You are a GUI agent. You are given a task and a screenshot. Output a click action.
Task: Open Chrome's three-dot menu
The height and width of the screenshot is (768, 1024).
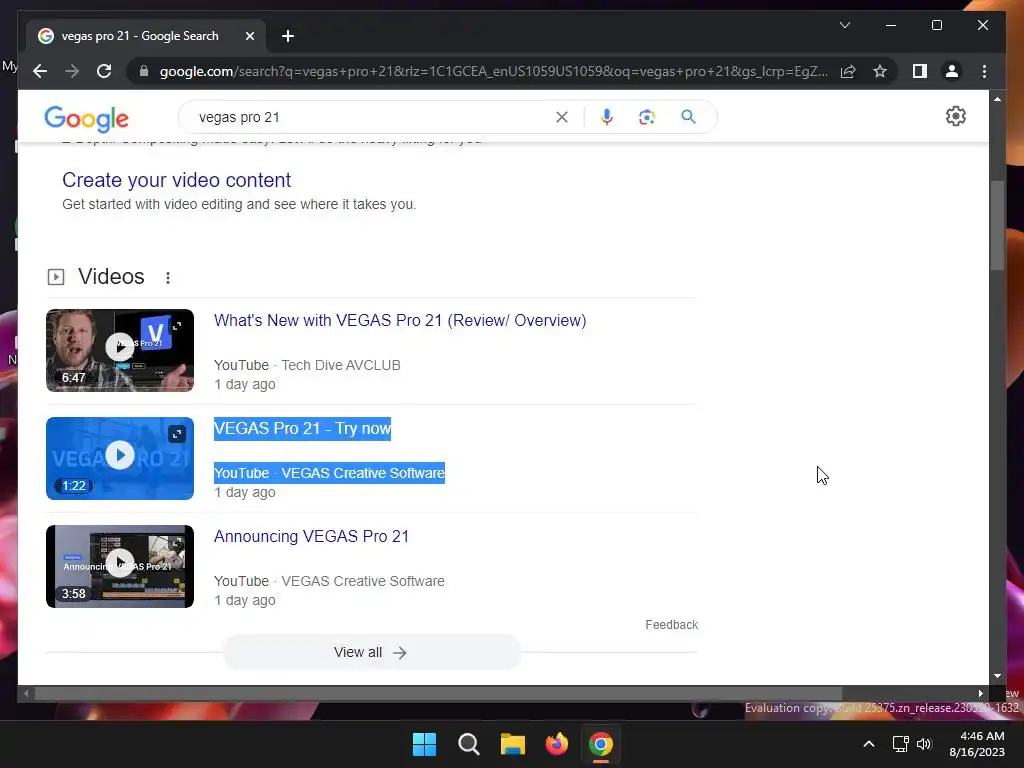(x=984, y=71)
